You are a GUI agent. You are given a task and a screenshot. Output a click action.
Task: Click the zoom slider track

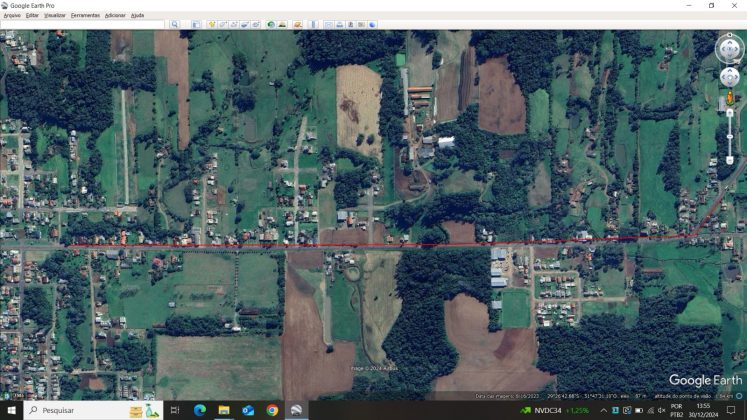(730, 135)
